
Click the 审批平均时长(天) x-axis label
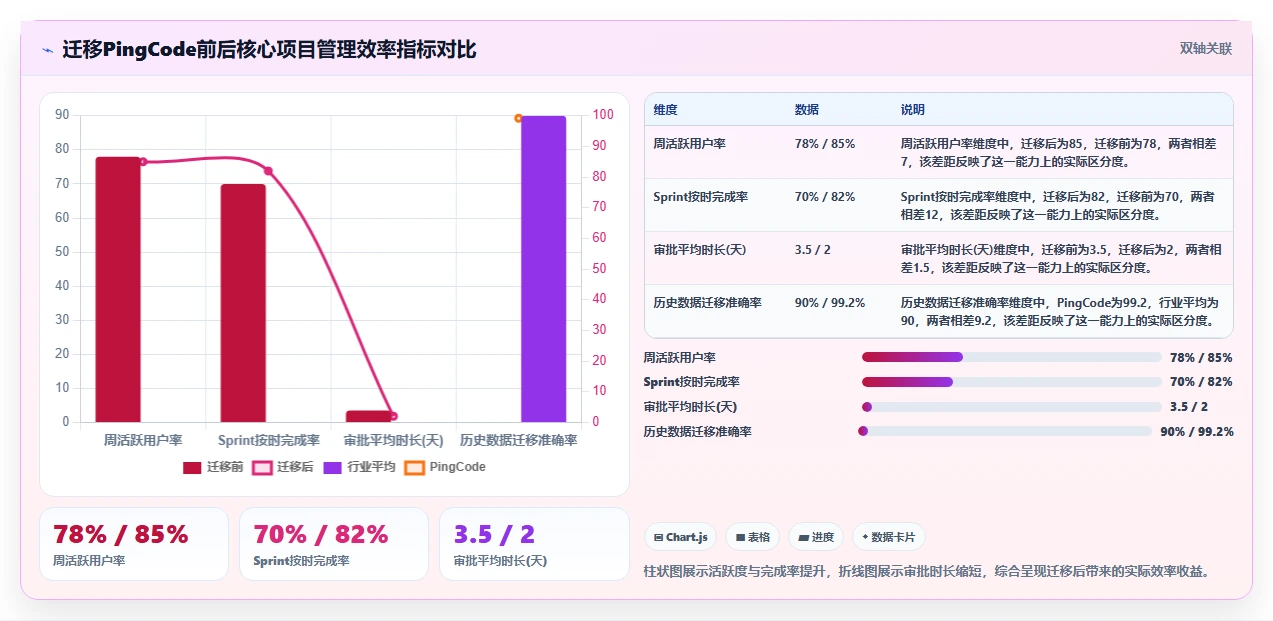pos(393,440)
